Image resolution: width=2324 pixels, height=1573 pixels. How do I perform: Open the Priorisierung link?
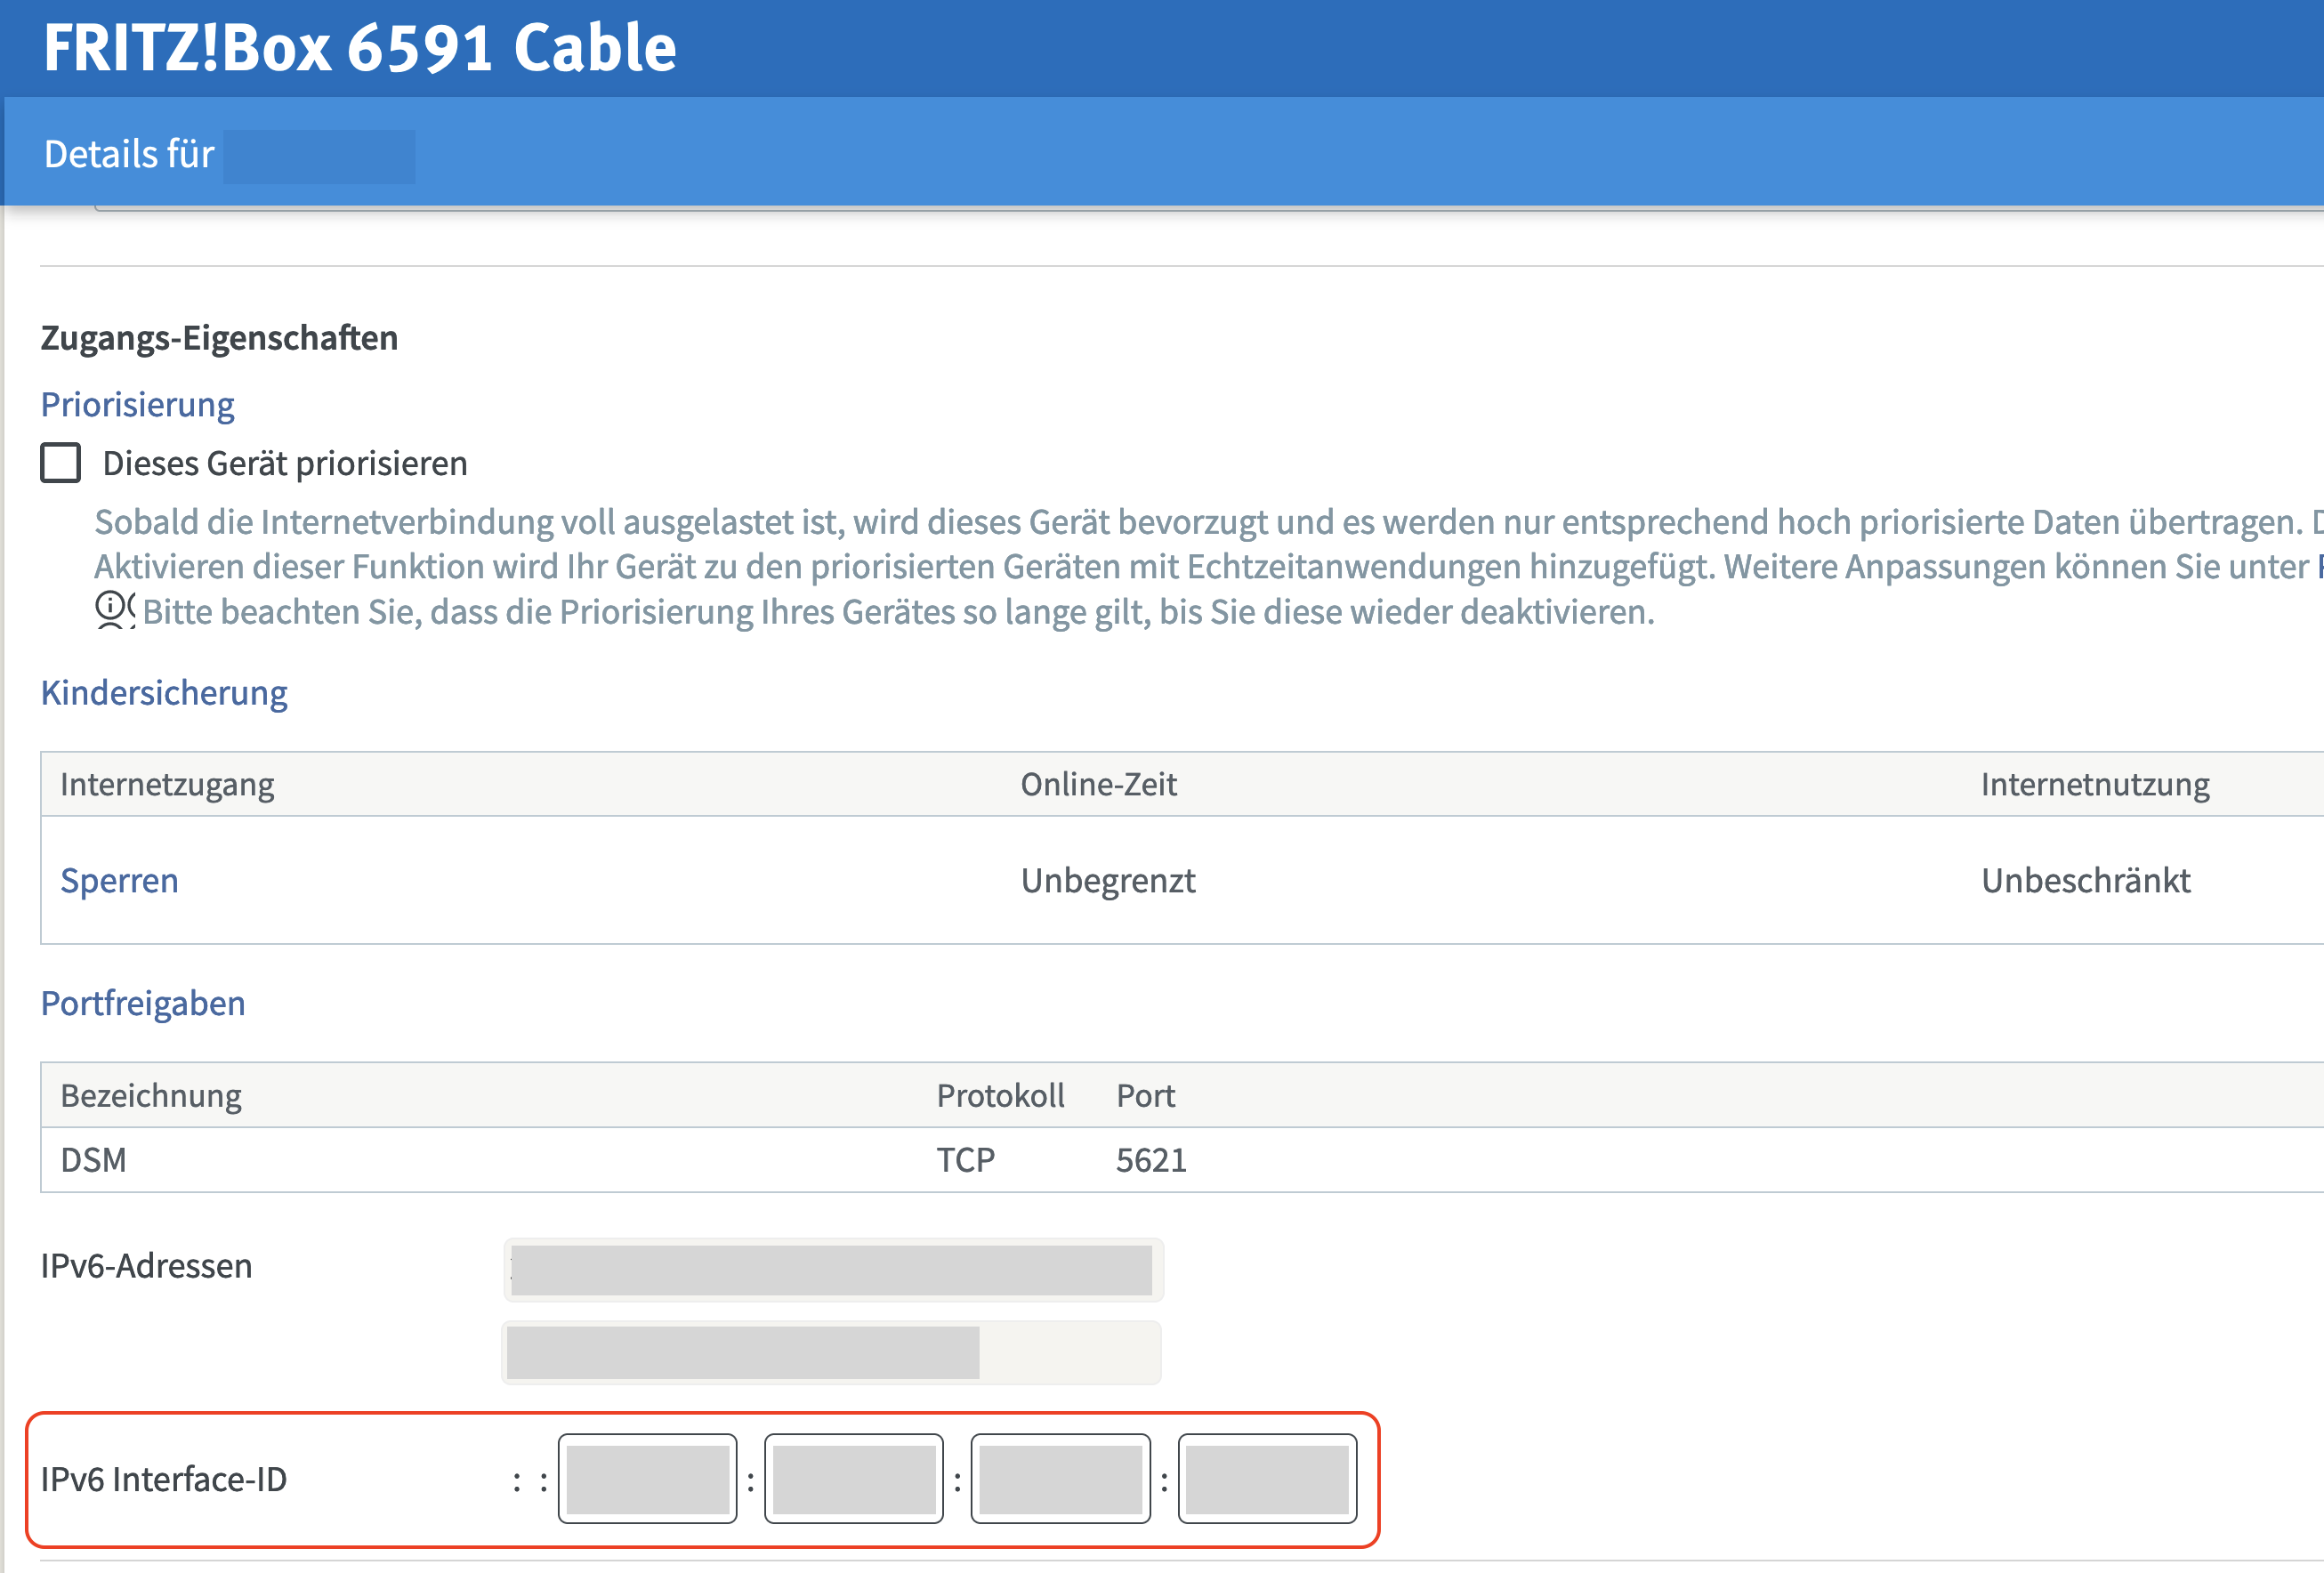137,404
